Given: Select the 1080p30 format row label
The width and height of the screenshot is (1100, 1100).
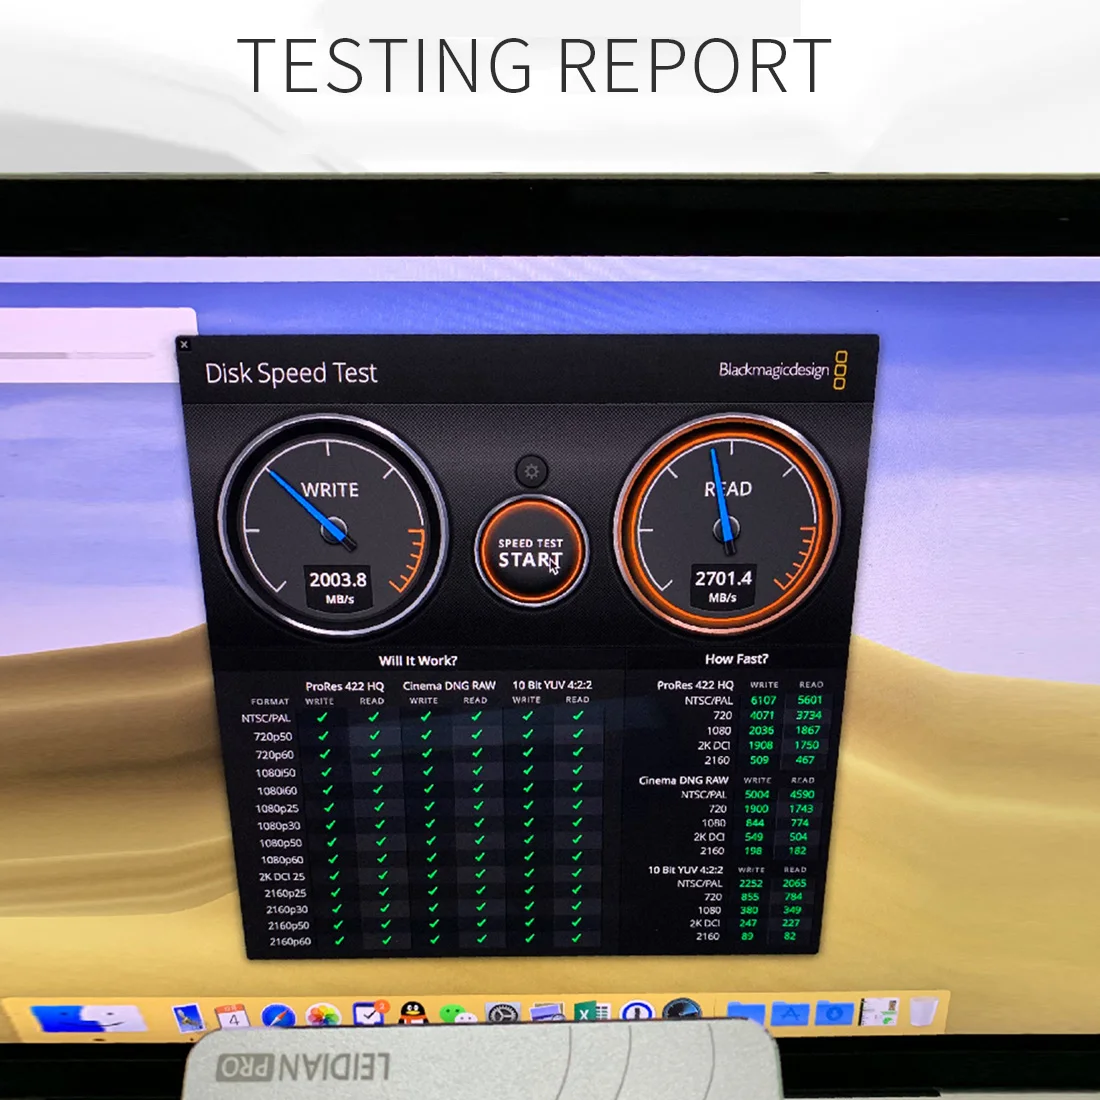Looking at the screenshot, I should pos(279,826).
